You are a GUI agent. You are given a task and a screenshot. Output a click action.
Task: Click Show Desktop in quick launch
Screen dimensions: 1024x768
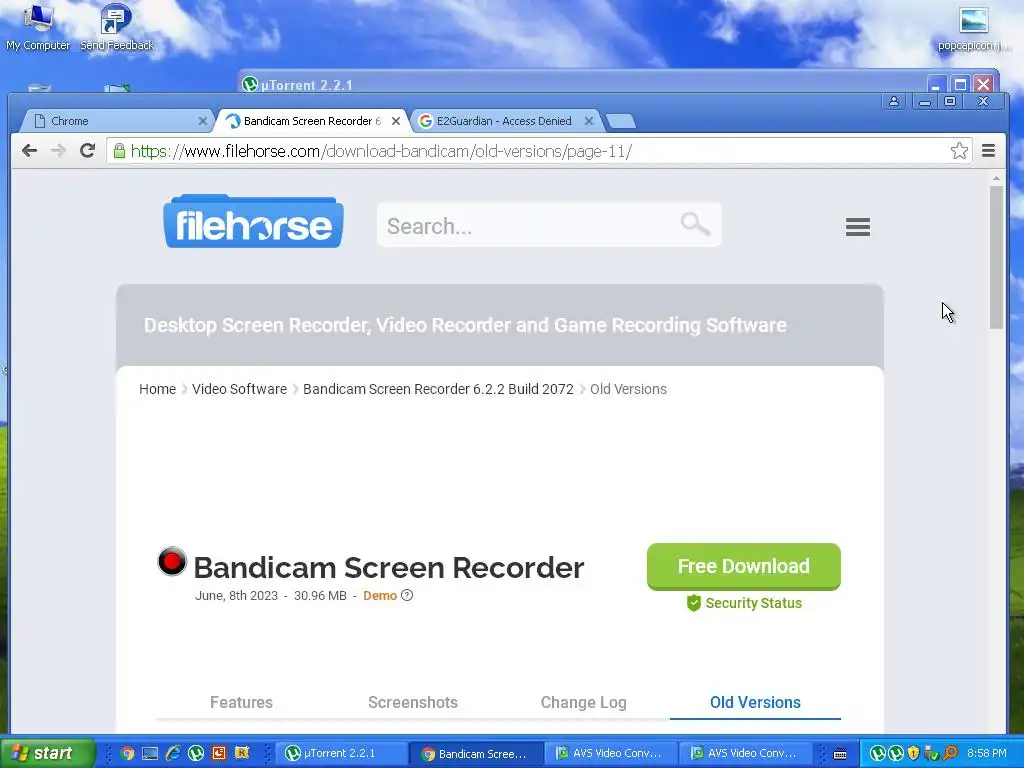[150, 753]
